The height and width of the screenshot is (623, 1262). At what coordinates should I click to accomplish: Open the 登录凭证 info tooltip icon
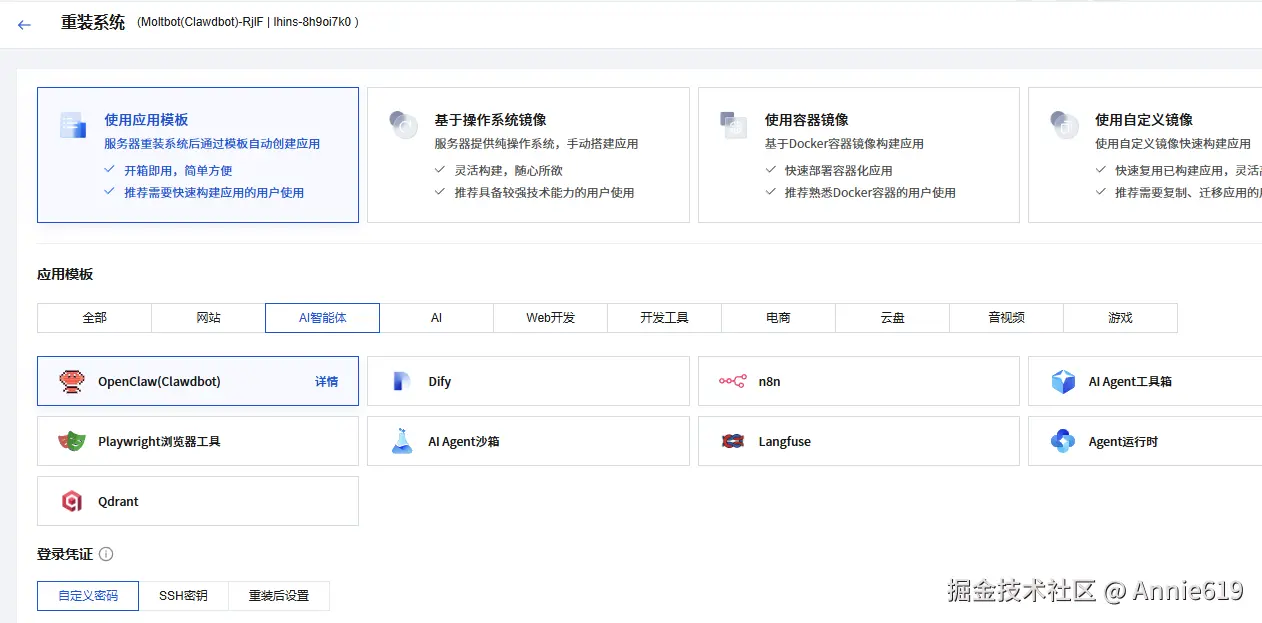(106, 554)
